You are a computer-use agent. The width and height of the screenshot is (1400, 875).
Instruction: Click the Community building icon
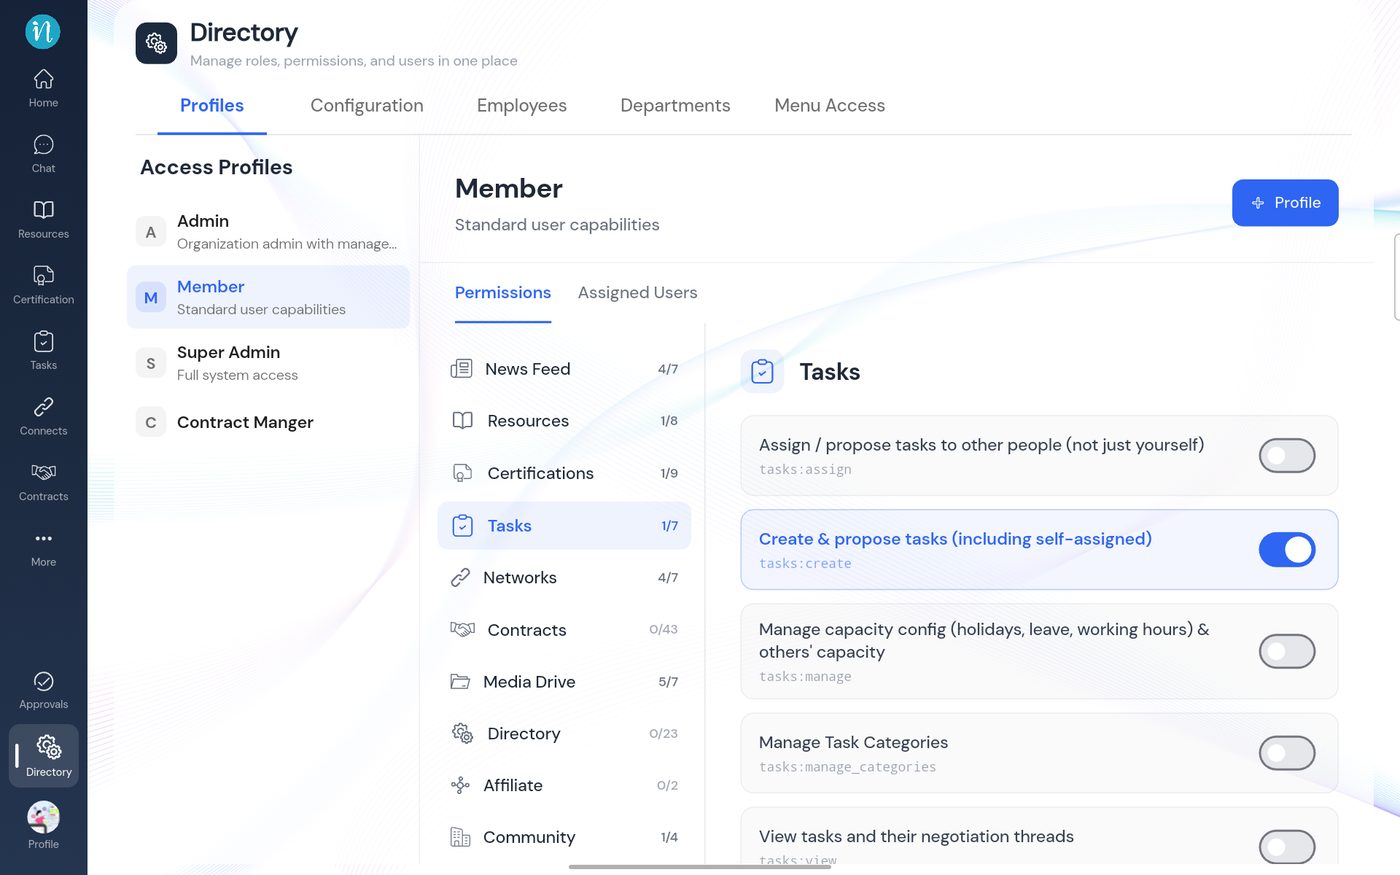pyautogui.click(x=460, y=837)
